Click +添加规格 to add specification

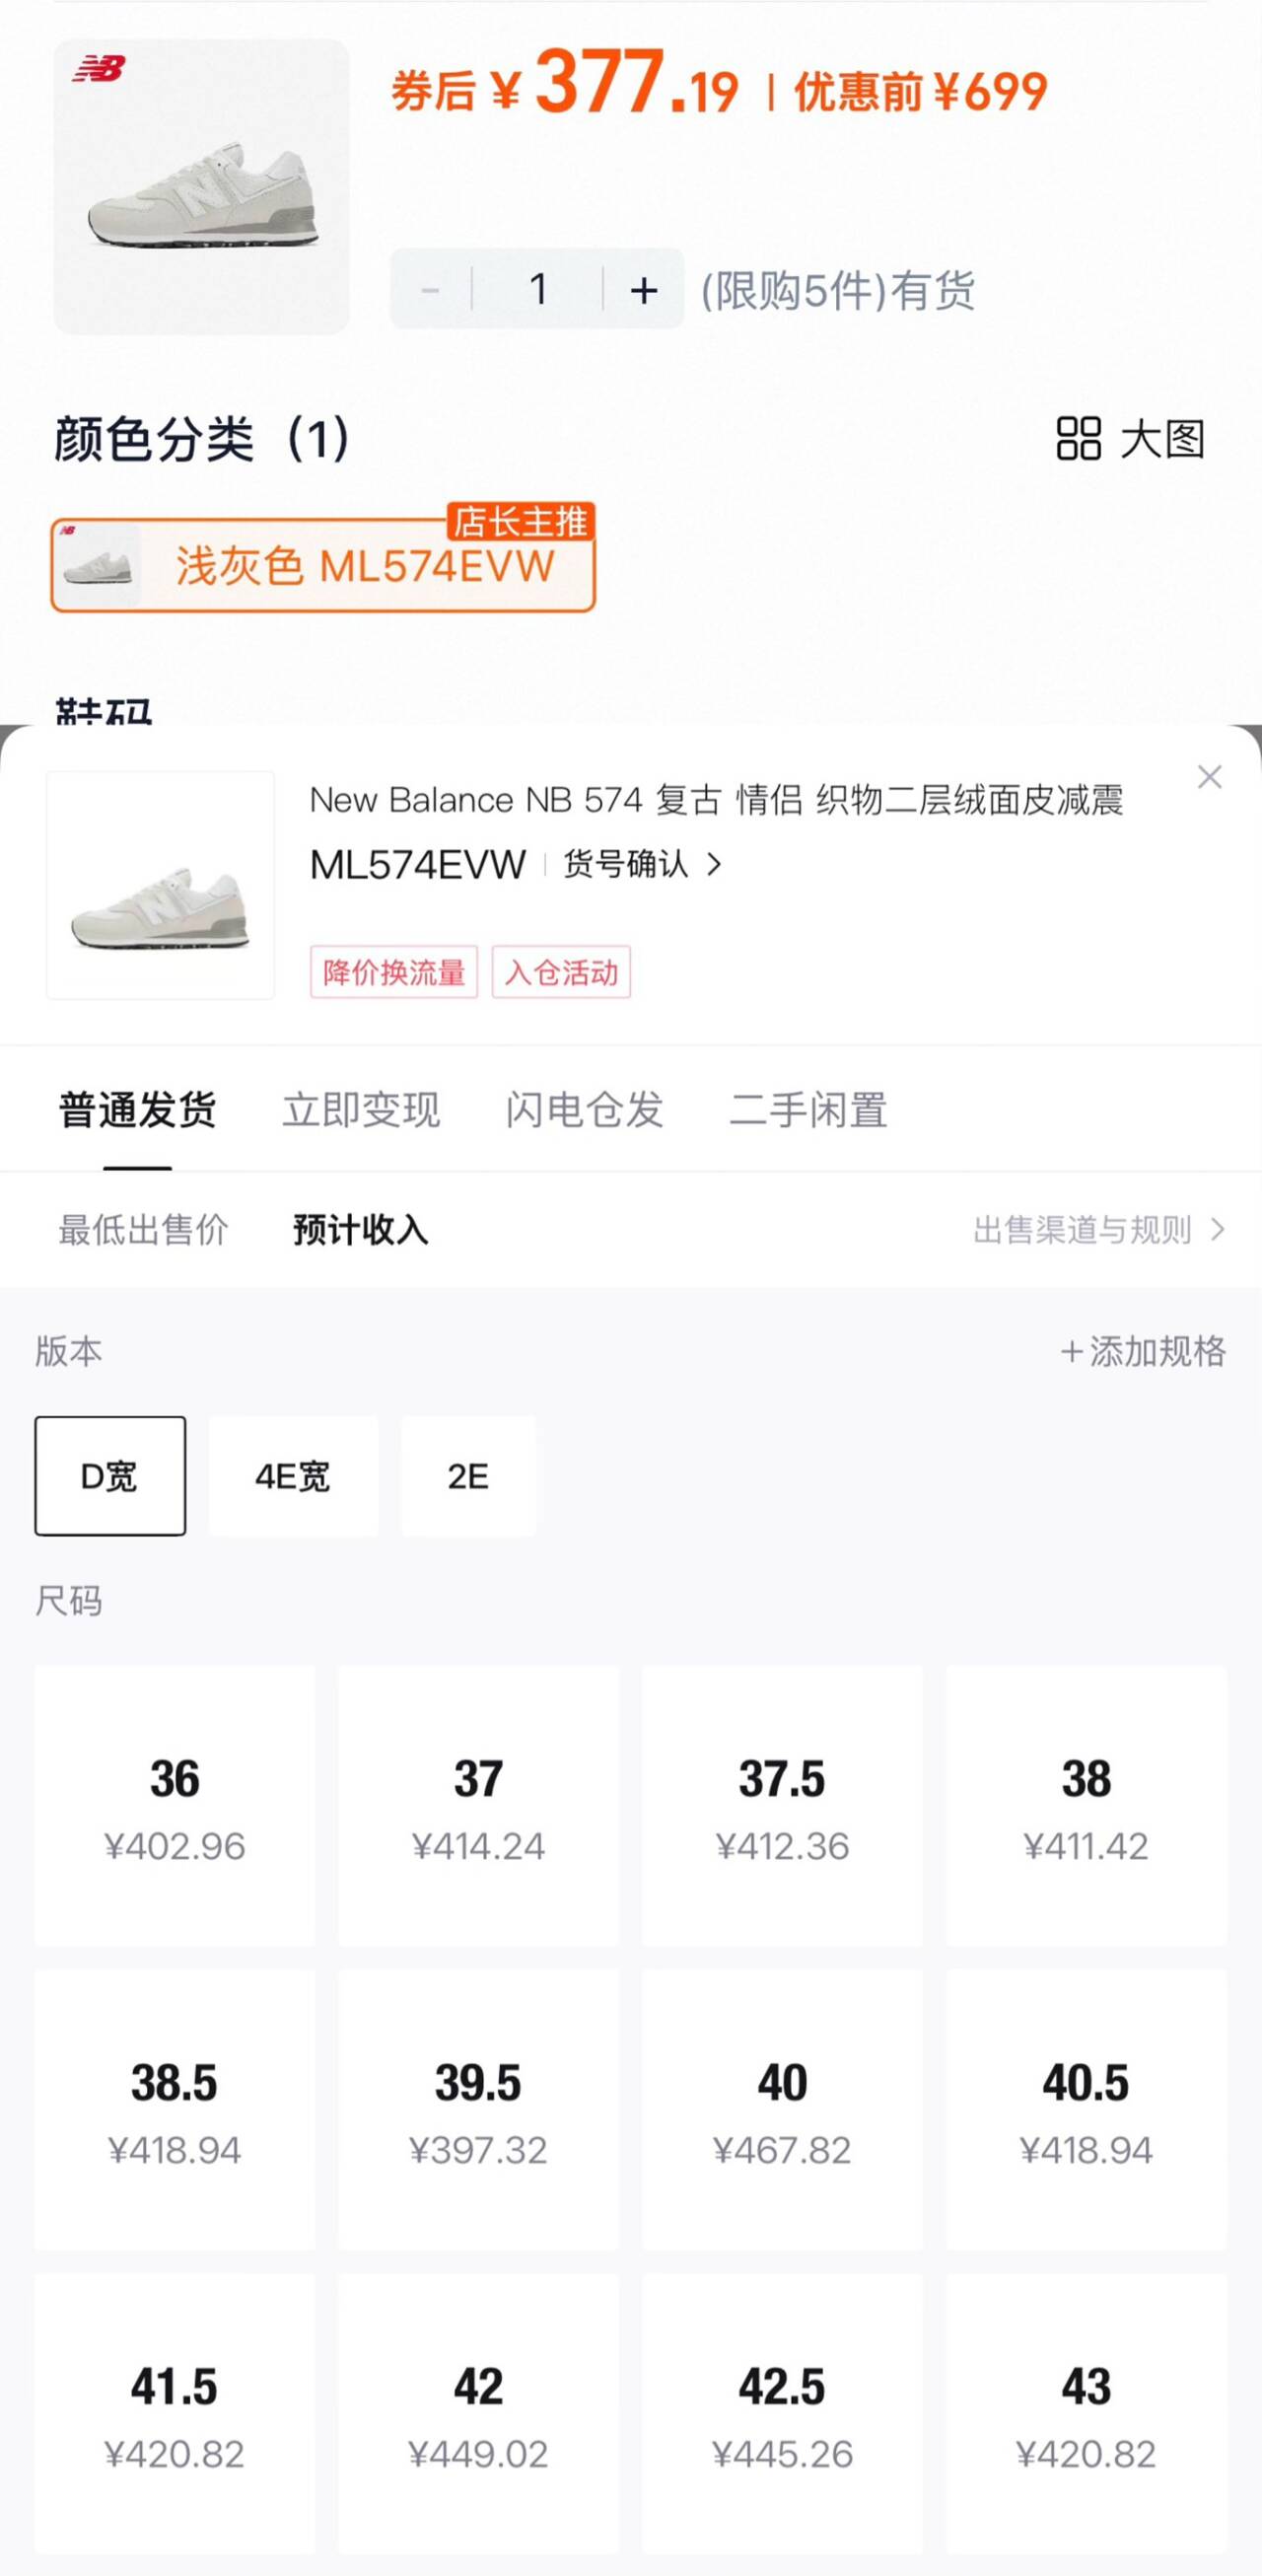click(1143, 1351)
